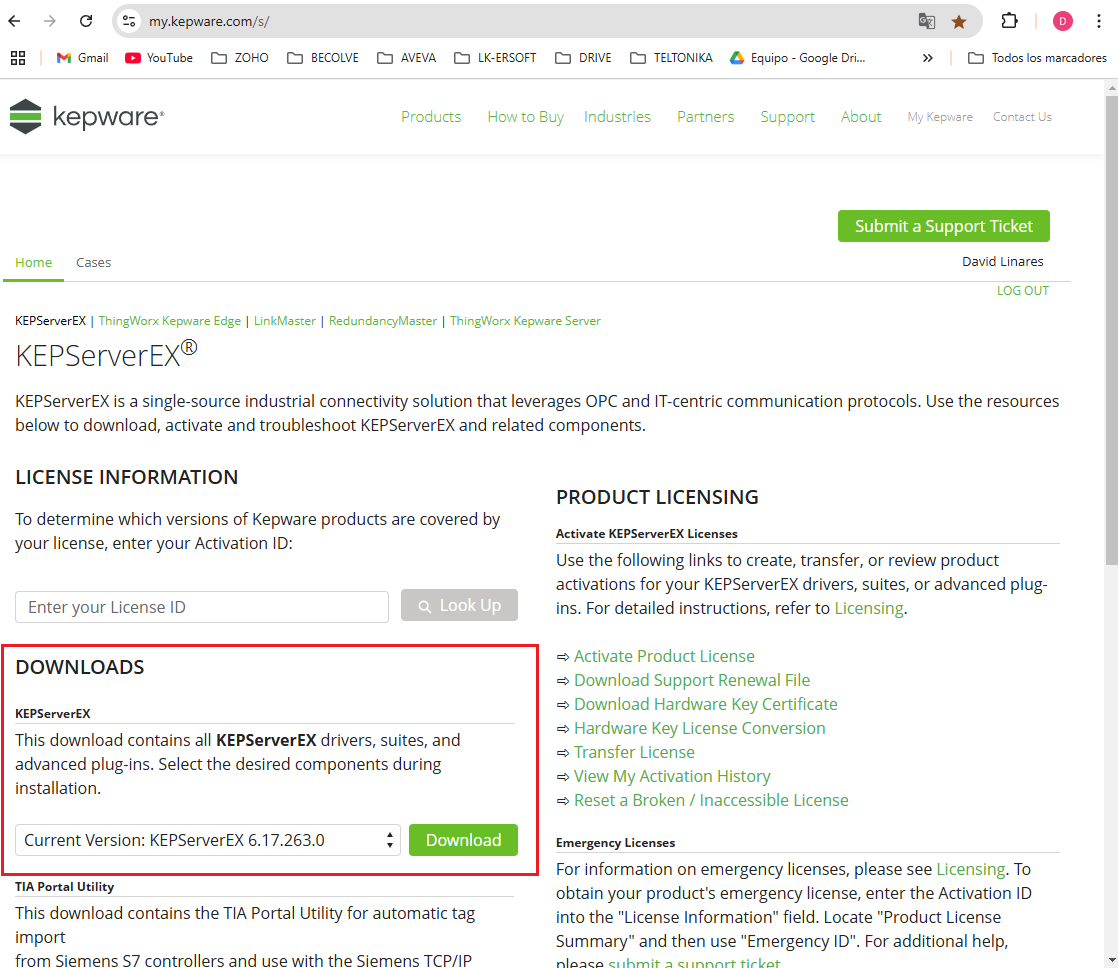Open the Chrome three-dot menu
Viewport: 1118px width, 968px height.
tap(1099, 21)
